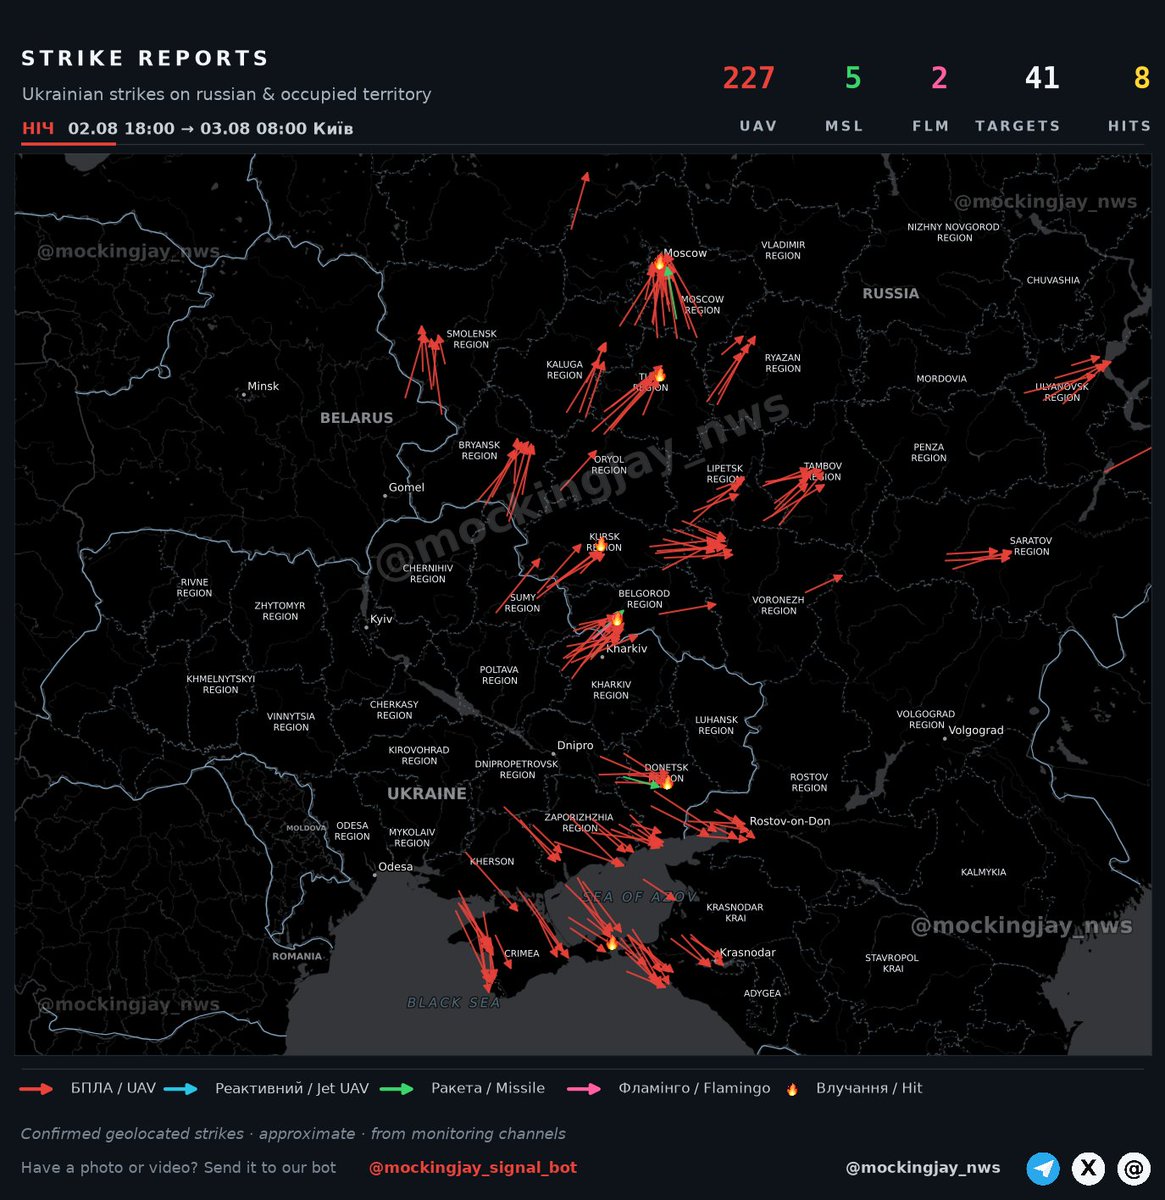Click the Rostov-on-Don city label
This screenshot has width=1165, height=1200.
[x=790, y=822]
